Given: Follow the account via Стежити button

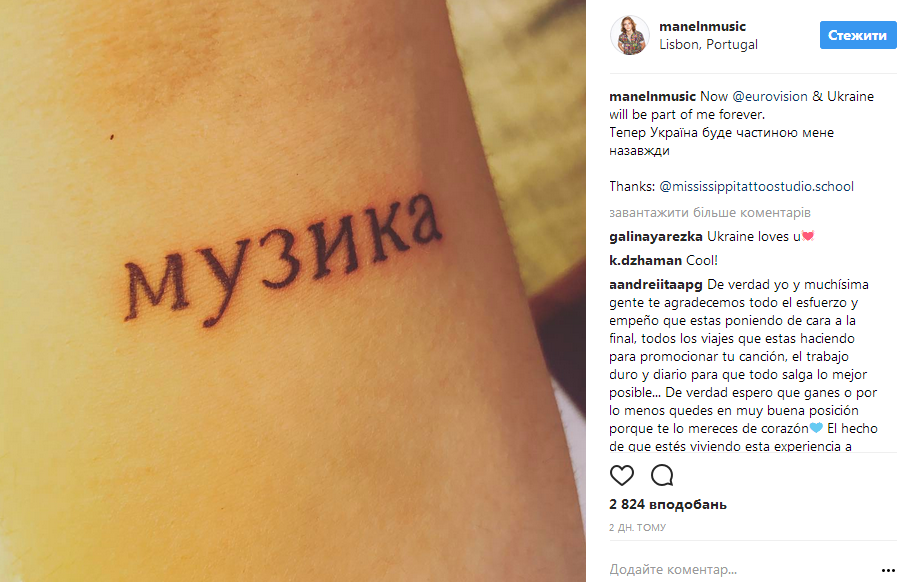Looking at the screenshot, I should (858, 35).
